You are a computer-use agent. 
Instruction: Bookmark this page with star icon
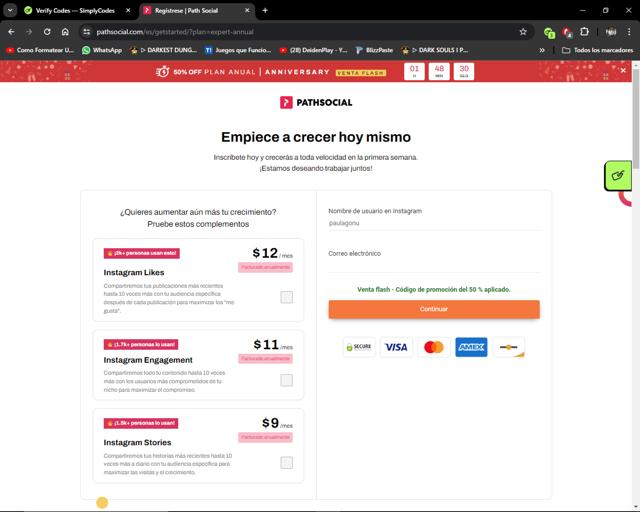[523, 32]
